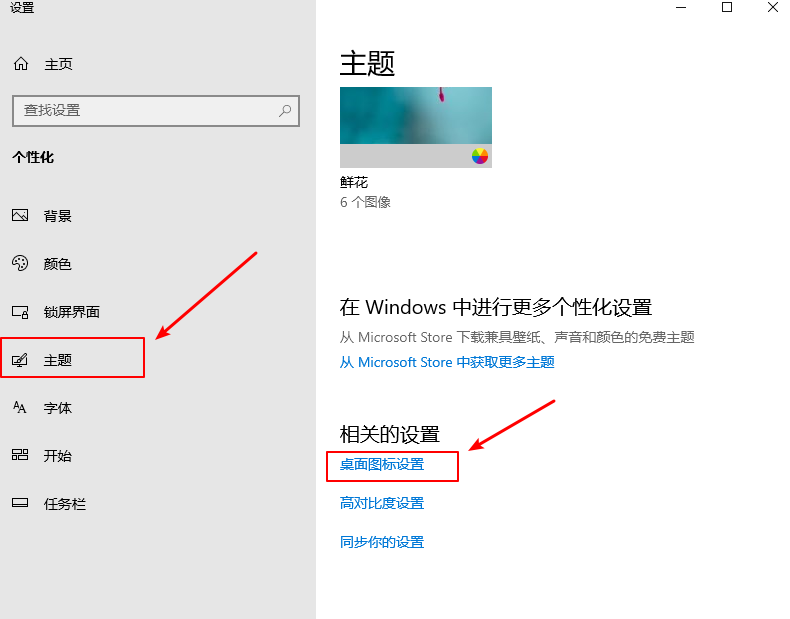Select the 鲜花 theme thumbnail
Image resolution: width=790 pixels, height=619 pixels.
[x=416, y=127]
